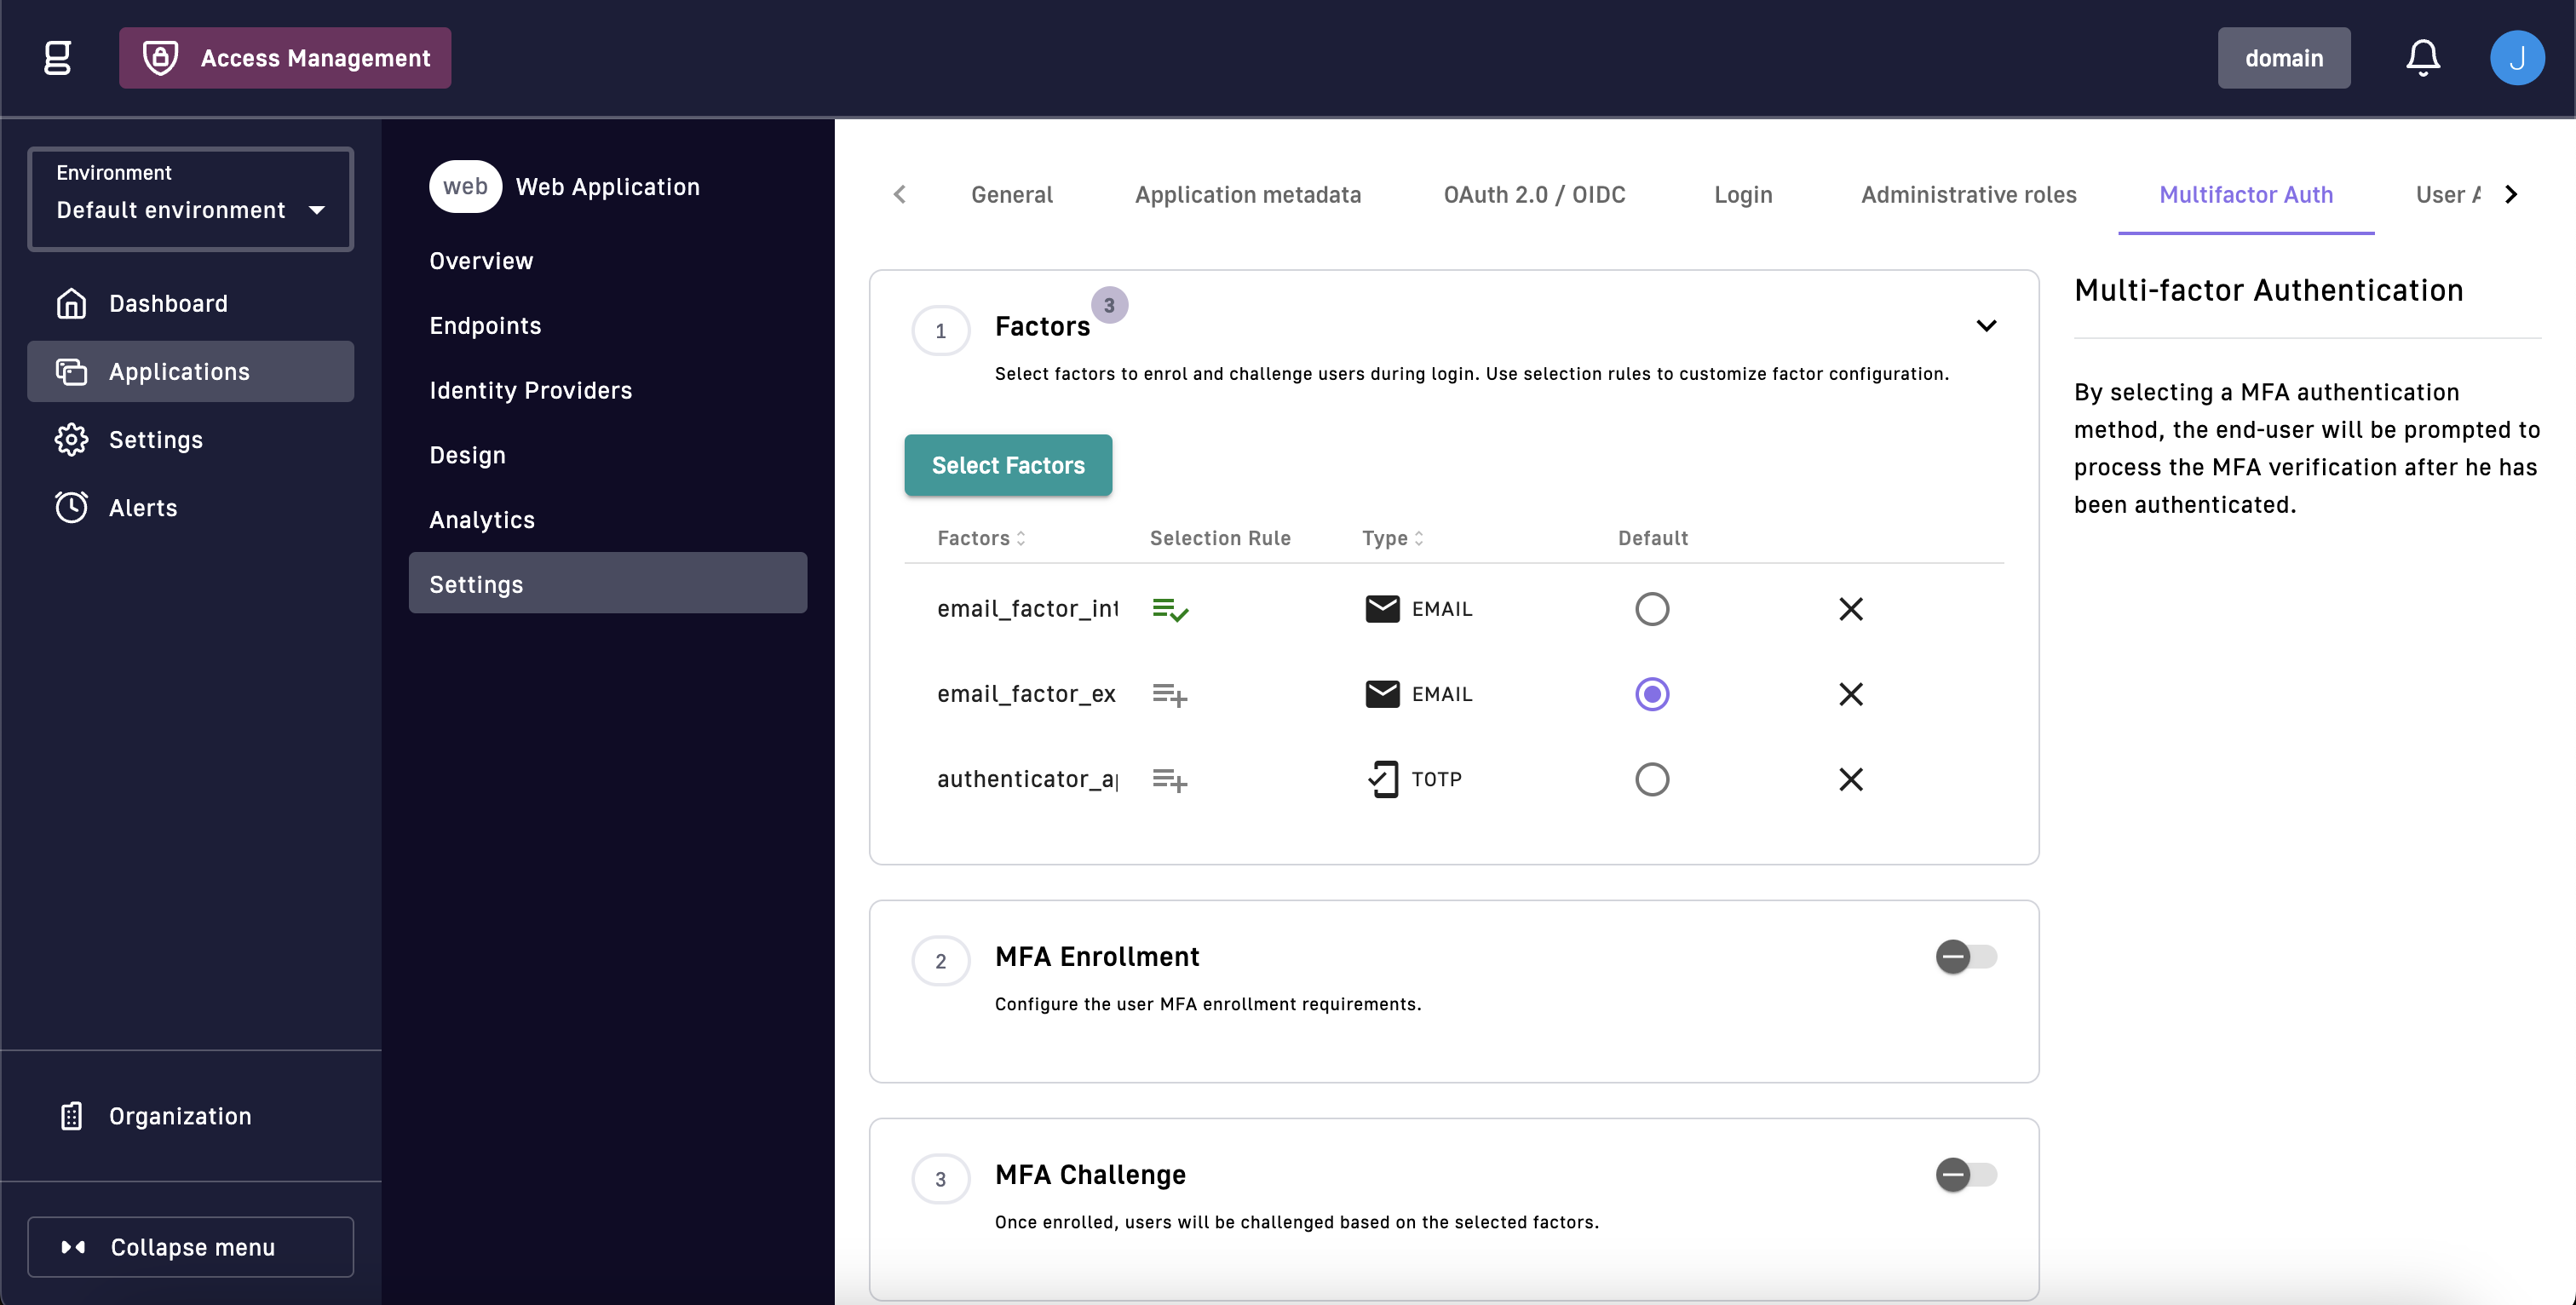This screenshot has height=1305, width=2576.
Task: Set email_factor_int as default factor
Action: (1651, 609)
